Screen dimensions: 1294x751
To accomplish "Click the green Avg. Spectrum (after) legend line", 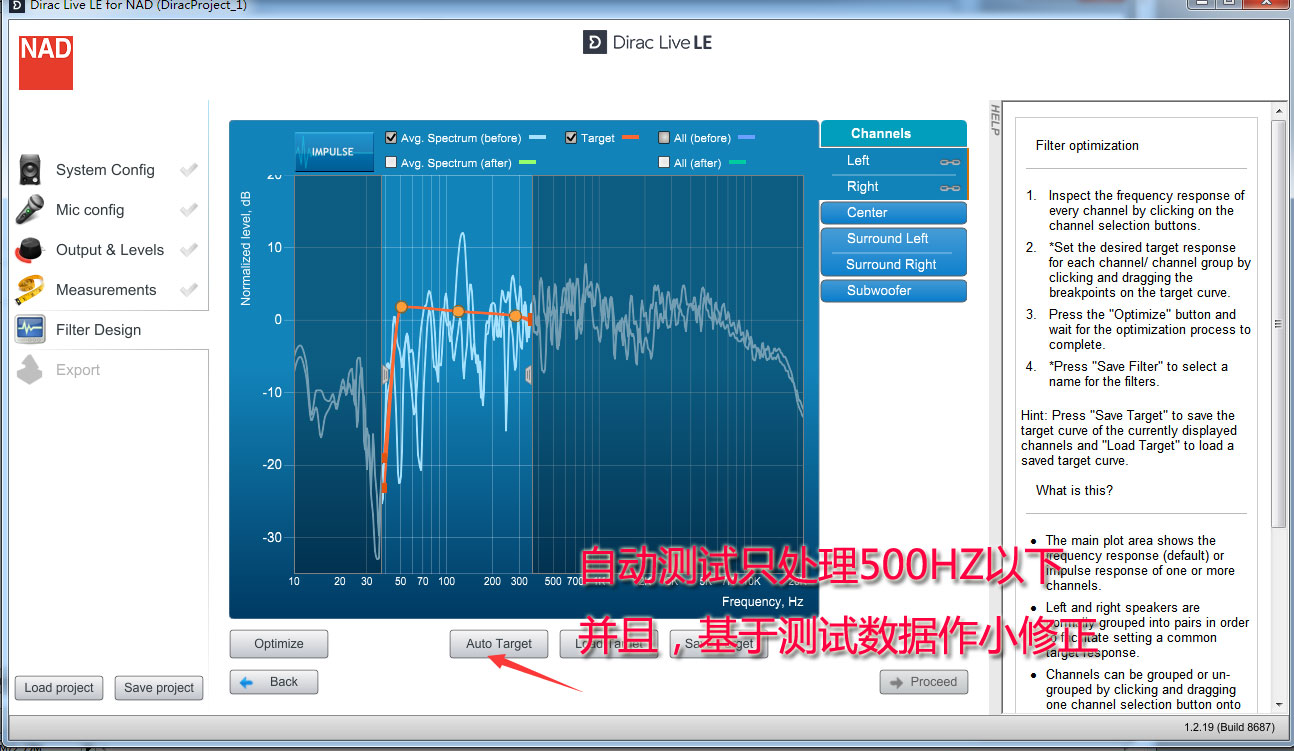I will (x=528, y=162).
